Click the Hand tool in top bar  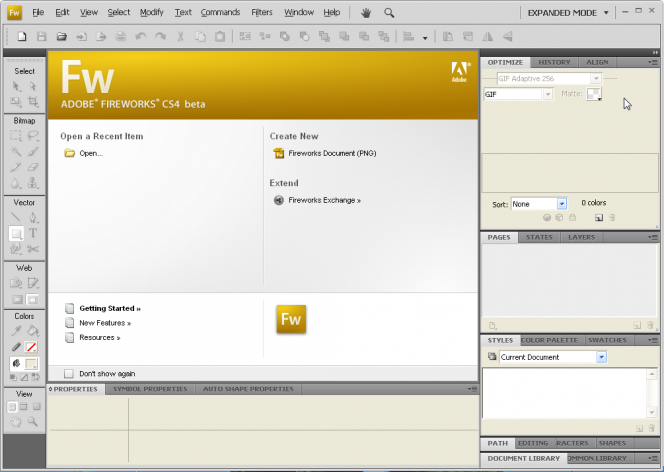pos(366,13)
